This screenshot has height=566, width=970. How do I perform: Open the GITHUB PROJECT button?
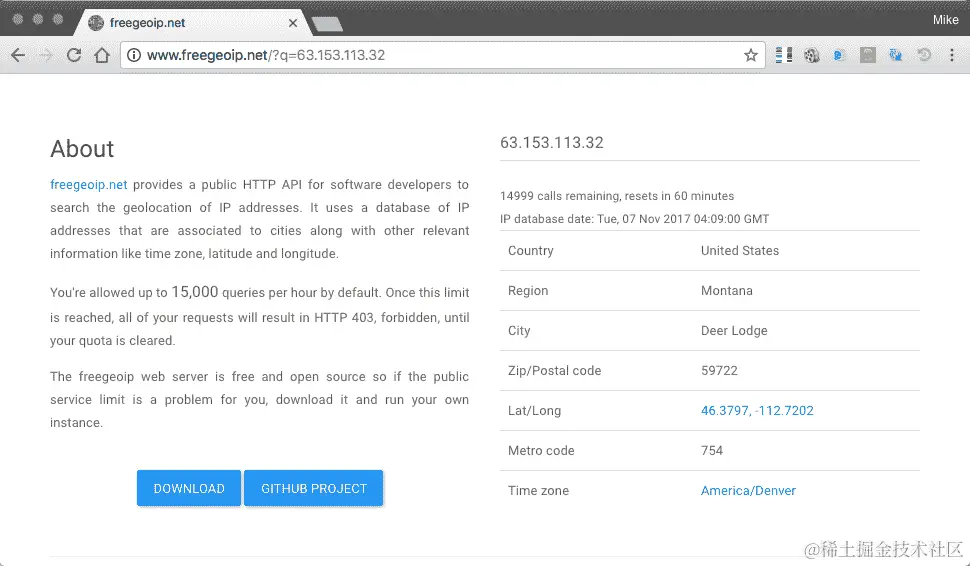click(x=314, y=488)
